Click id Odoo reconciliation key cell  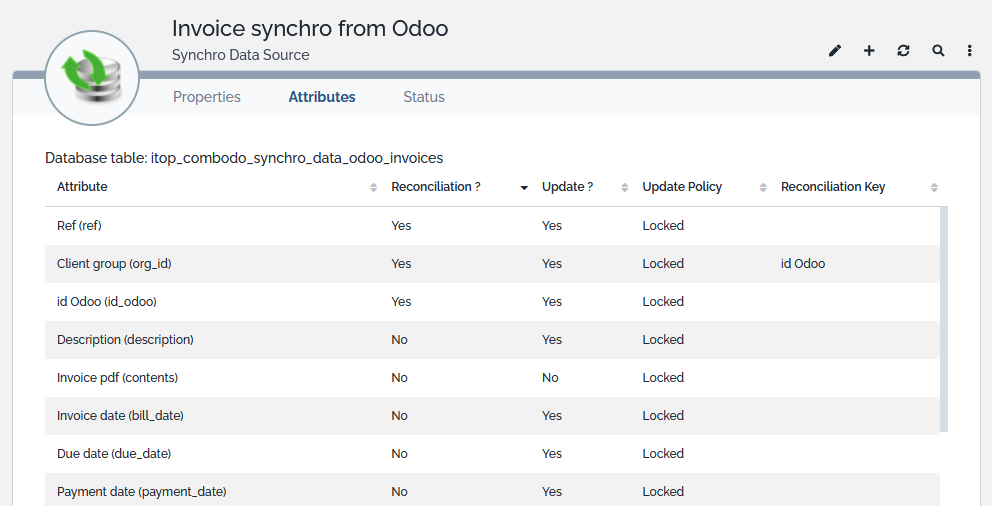click(x=803, y=264)
